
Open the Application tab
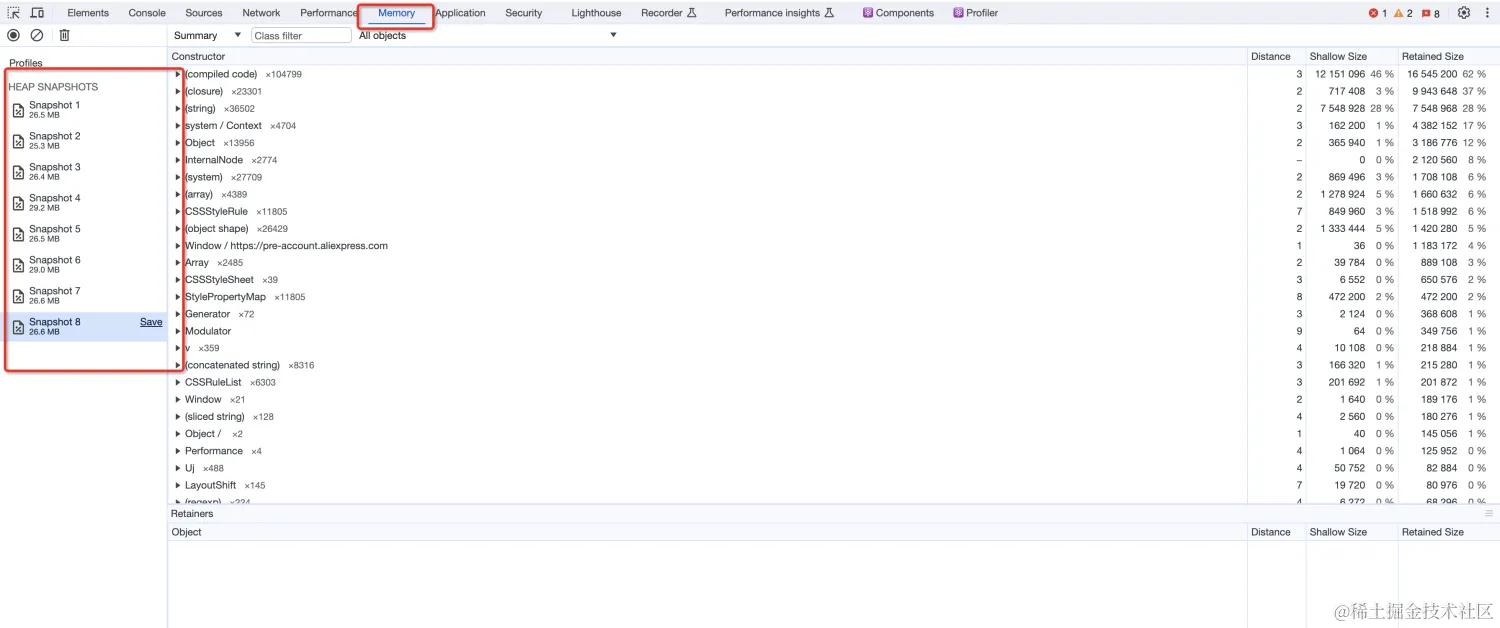pyautogui.click(x=460, y=13)
